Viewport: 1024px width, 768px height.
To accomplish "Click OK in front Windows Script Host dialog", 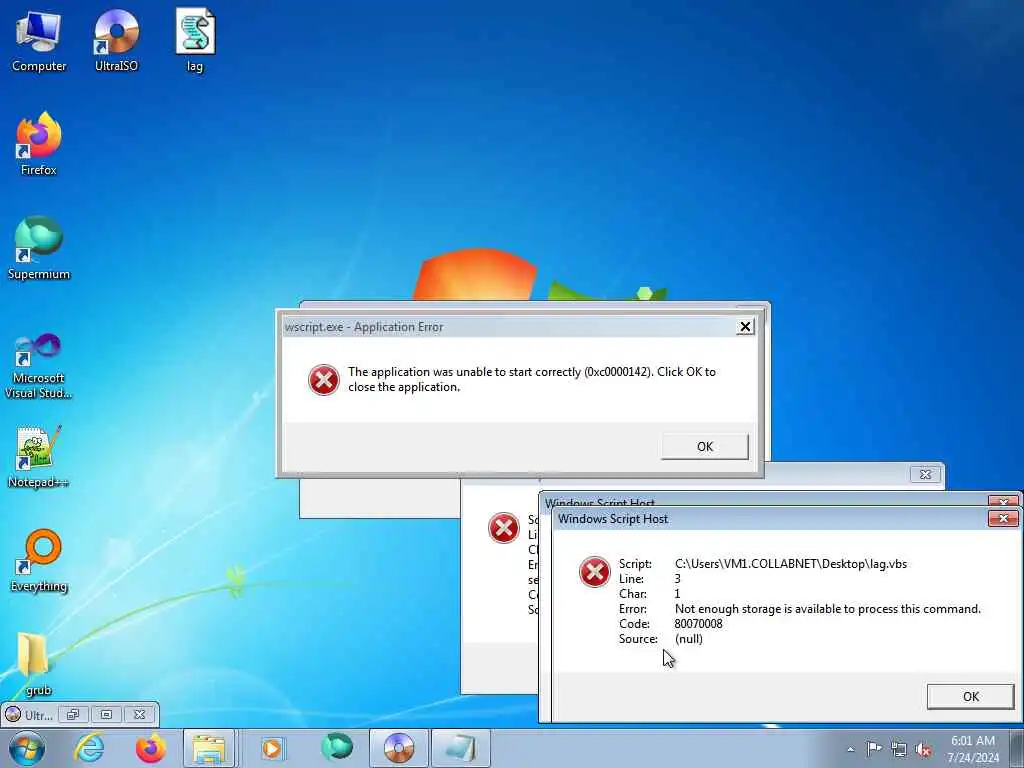I will coord(970,696).
